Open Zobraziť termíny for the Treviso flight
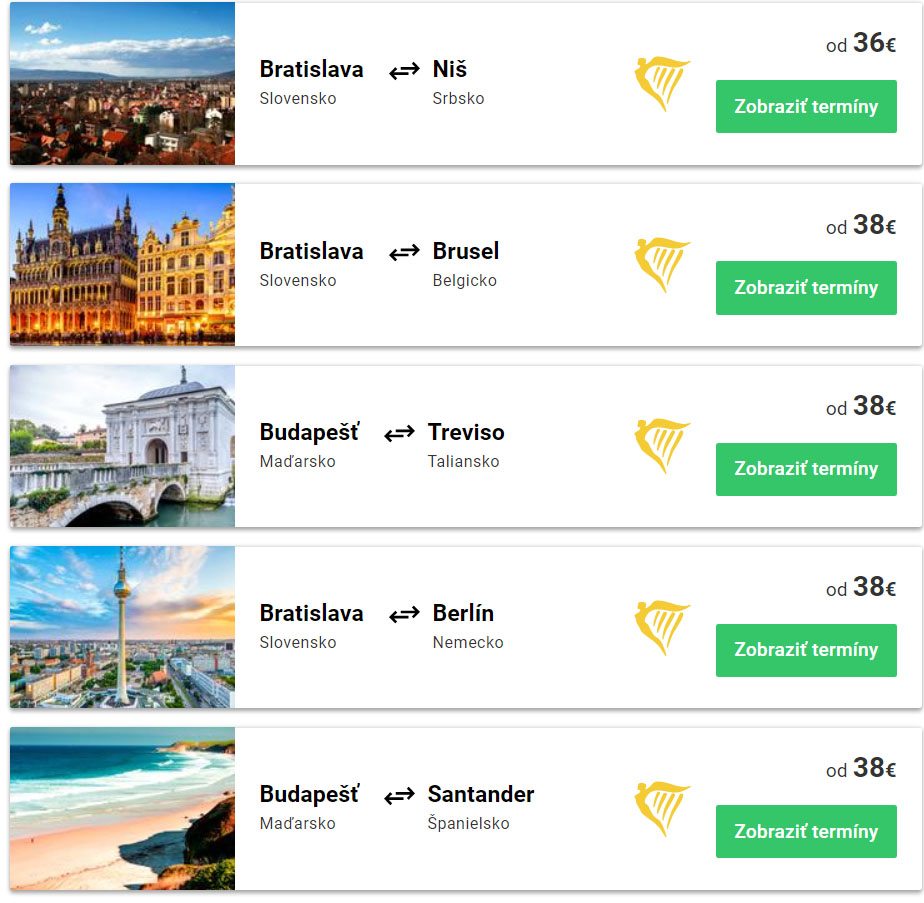Viewport: 924px width, 903px height. 806,469
